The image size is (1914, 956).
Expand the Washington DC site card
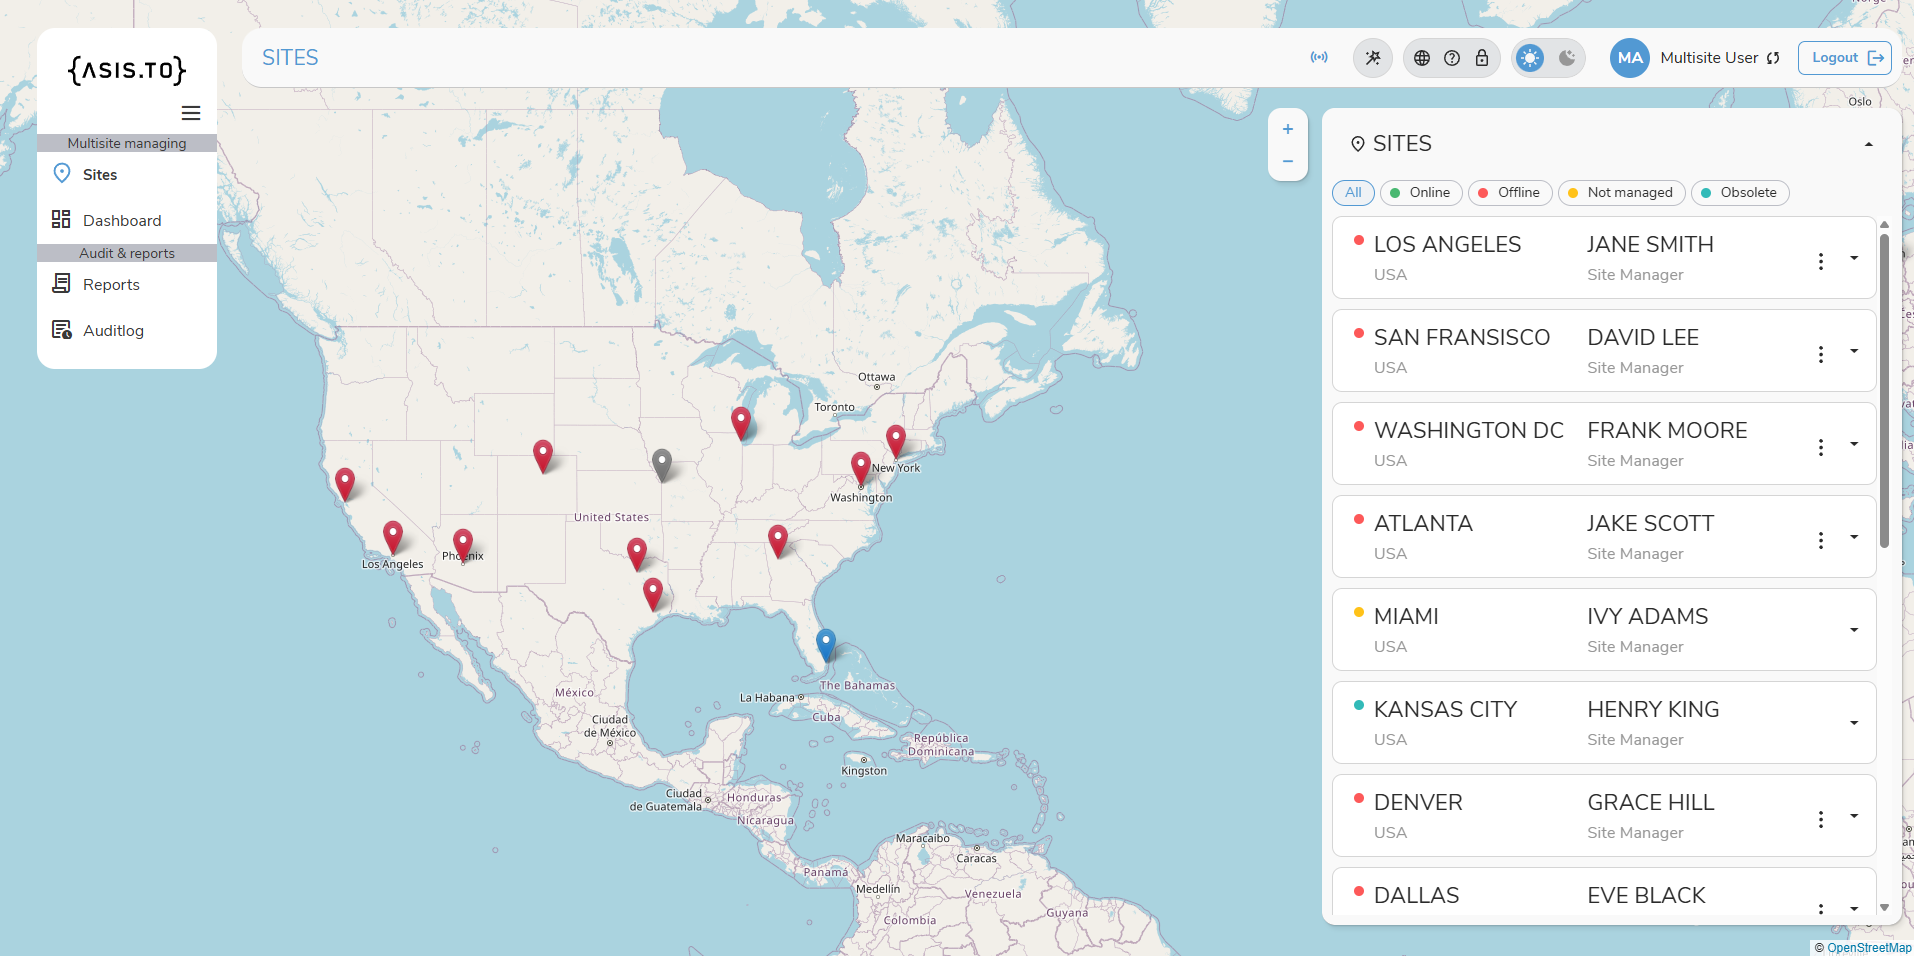1854,444
